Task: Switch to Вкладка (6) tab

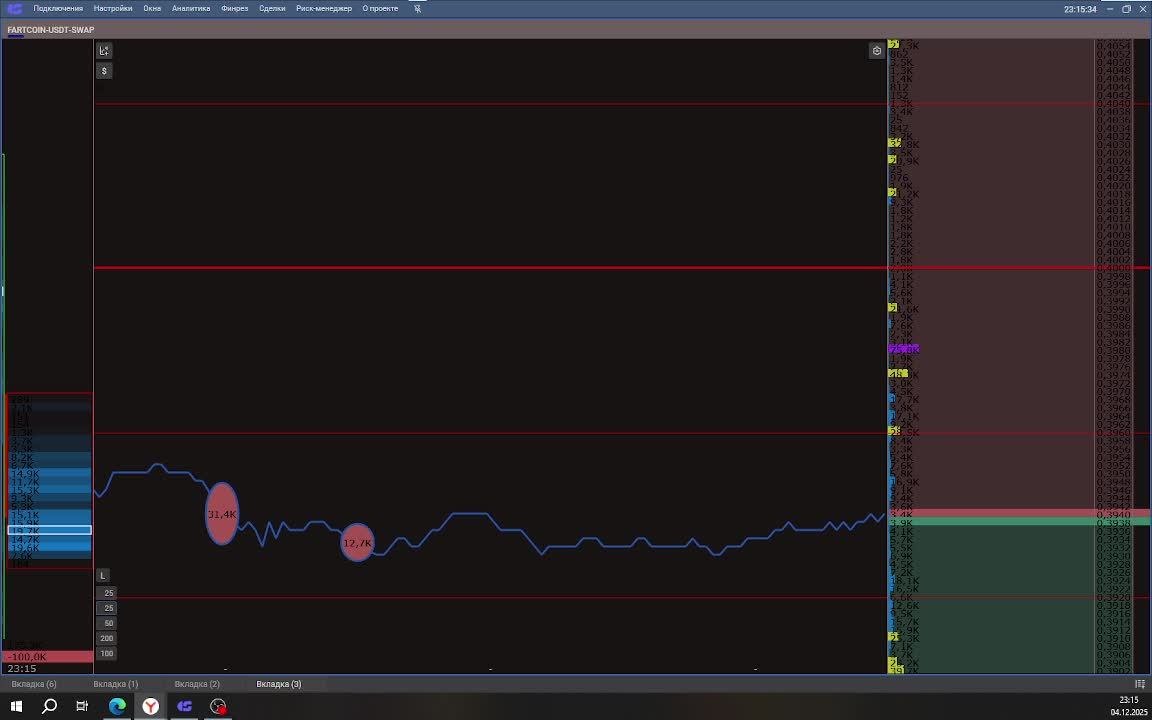Action: [x=34, y=684]
